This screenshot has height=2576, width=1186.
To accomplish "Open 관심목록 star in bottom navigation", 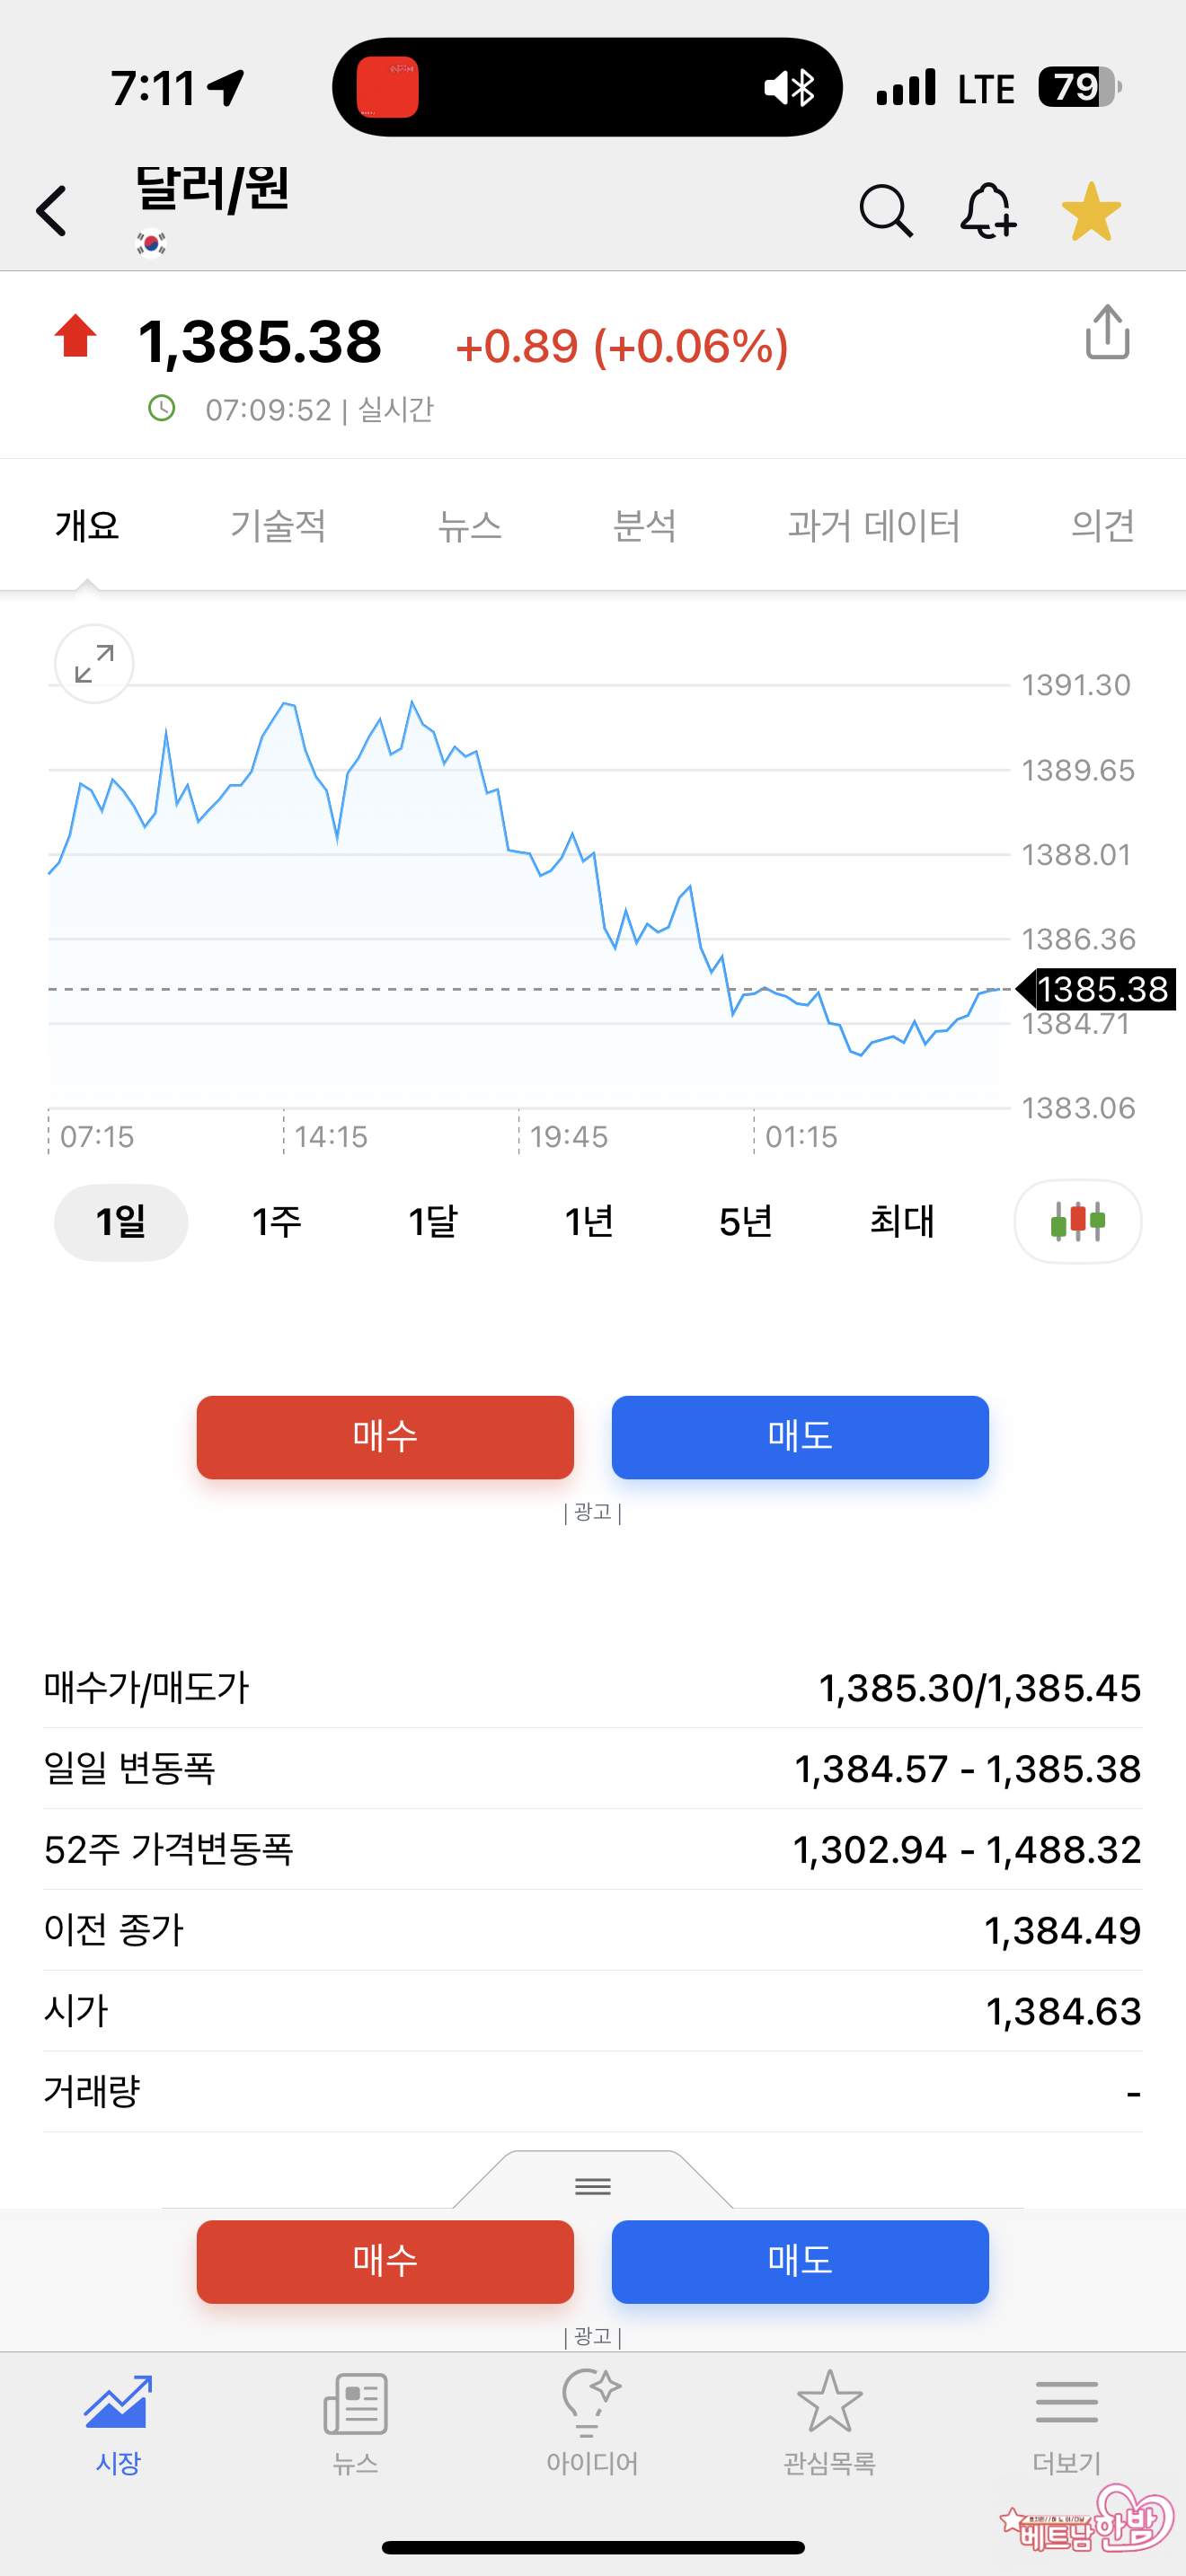I will click(x=829, y=2420).
